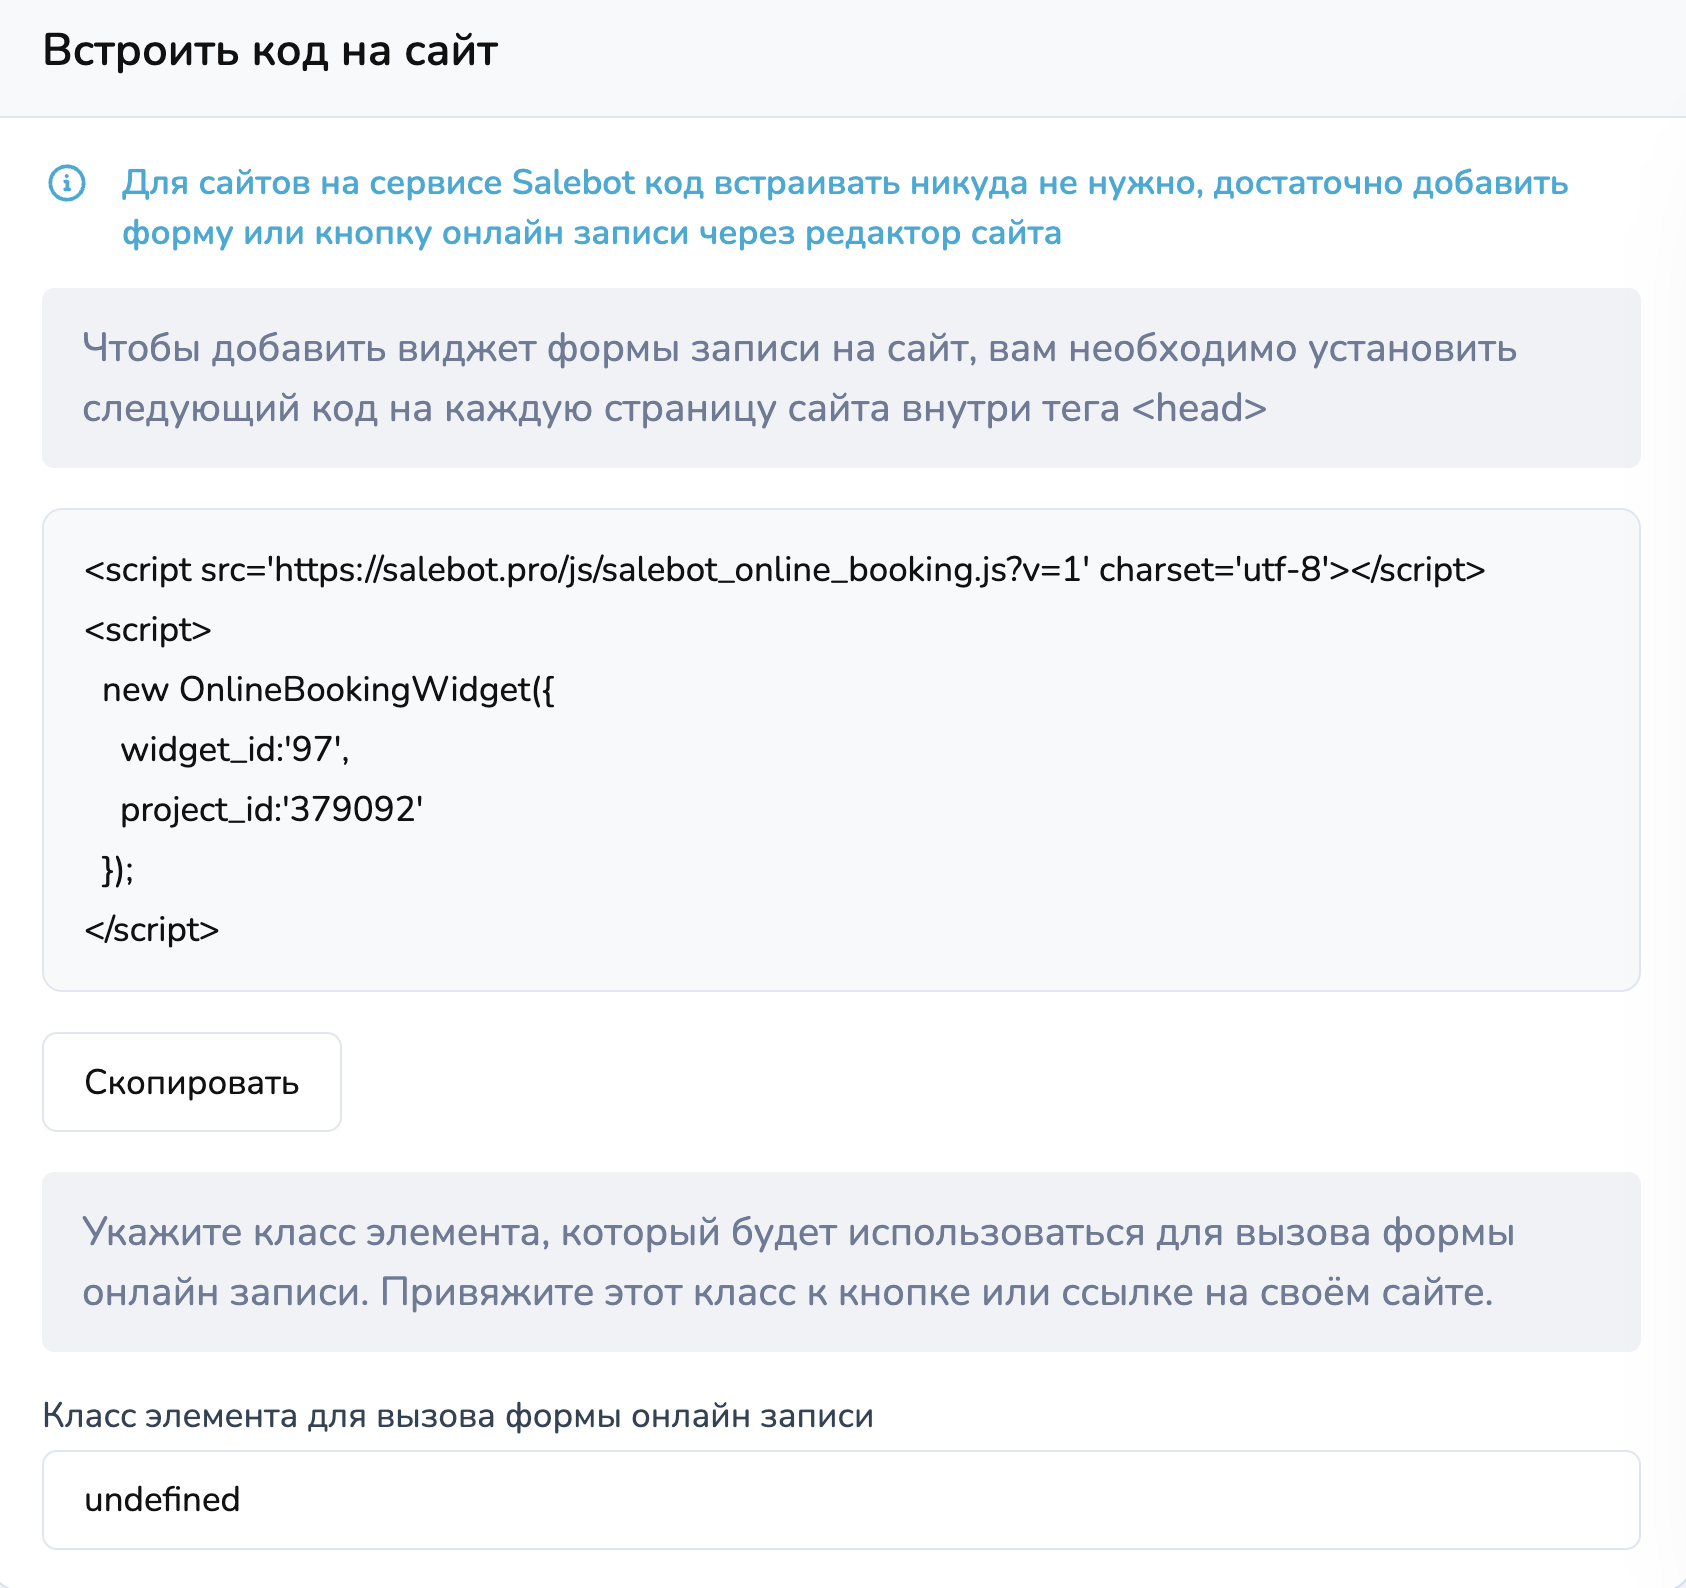This screenshot has height=1588, width=1686.
Task: Click the new OnlineBookingWidget code line
Action: pos(328,690)
